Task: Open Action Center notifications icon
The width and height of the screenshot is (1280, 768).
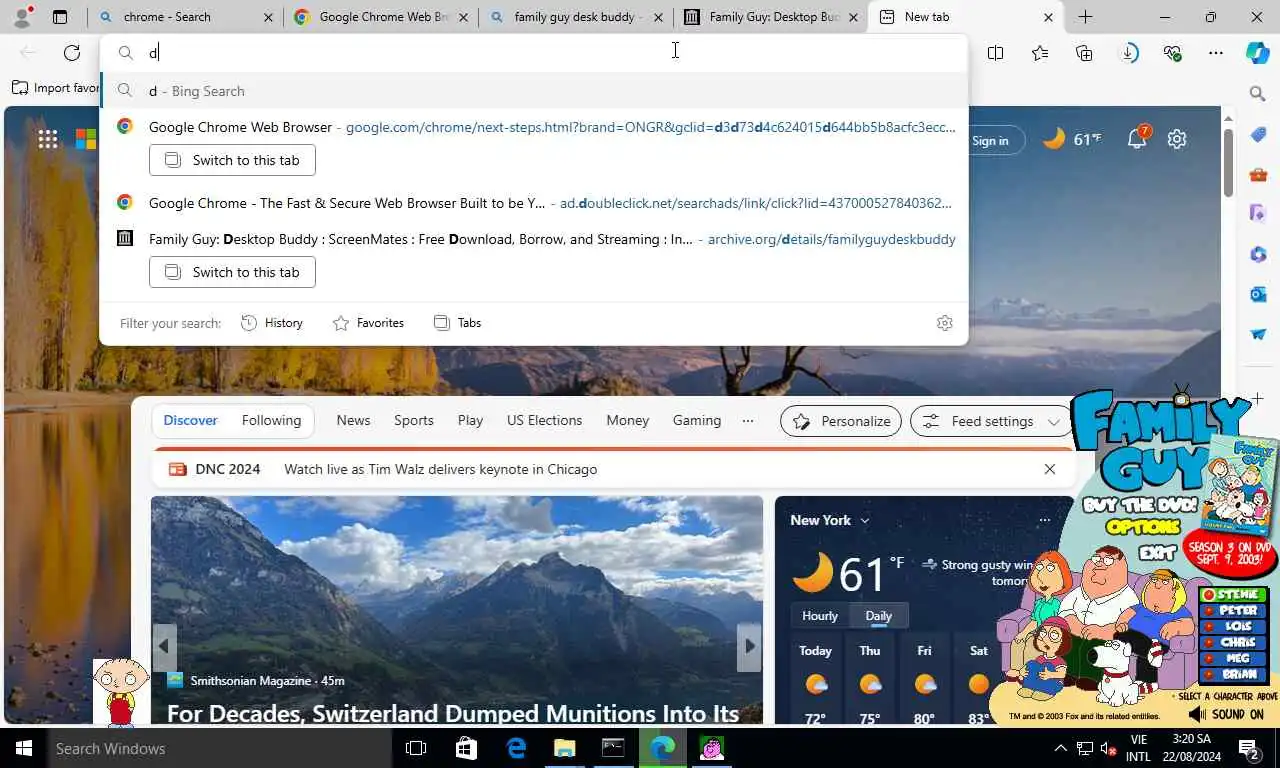Action: (1249, 748)
